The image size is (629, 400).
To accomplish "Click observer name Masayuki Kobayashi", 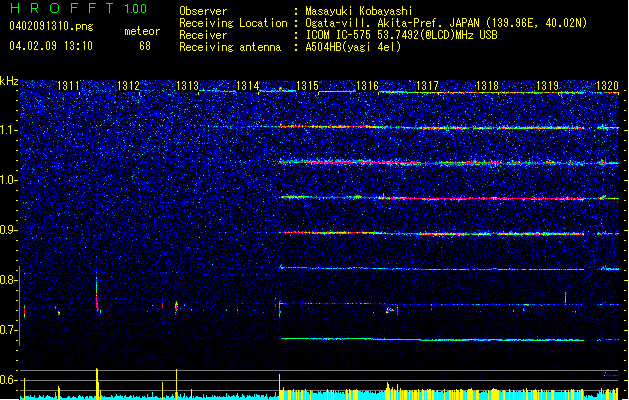I will pyautogui.click(x=359, y=11).
